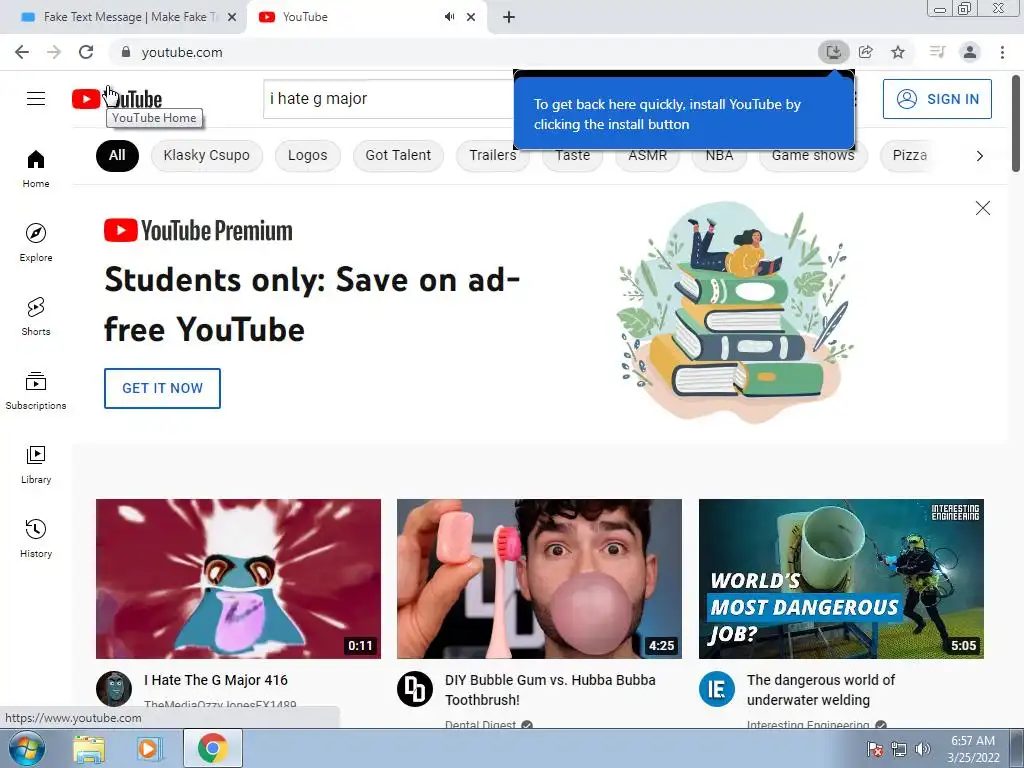
Task: Dismiss the YouTube Premium banner
Action: coord(983,208)
